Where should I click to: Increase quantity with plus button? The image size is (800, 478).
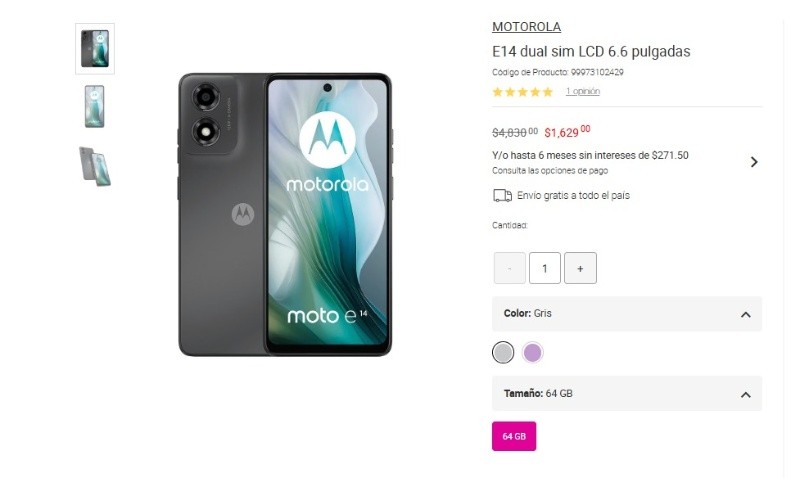pyautogui.click(x=580, y=268)
